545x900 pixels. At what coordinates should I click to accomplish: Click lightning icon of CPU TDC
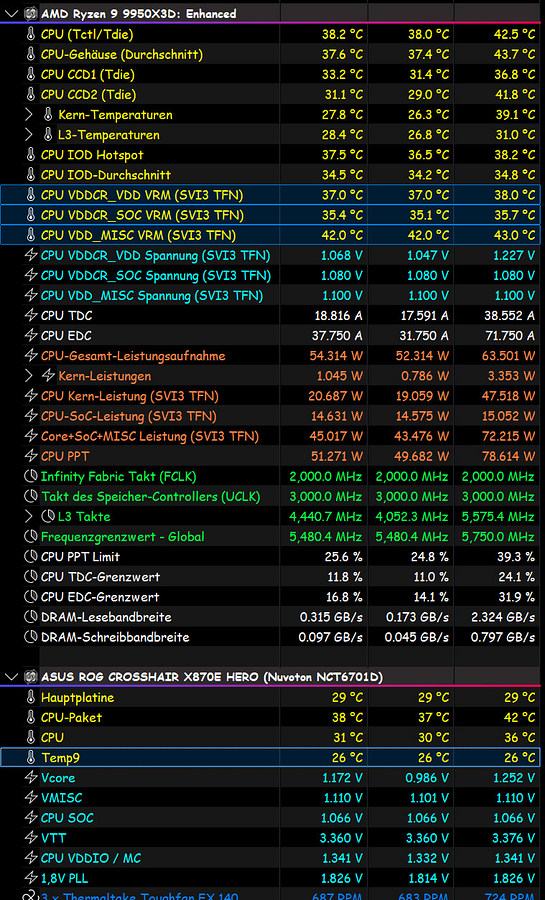(31, 316)
